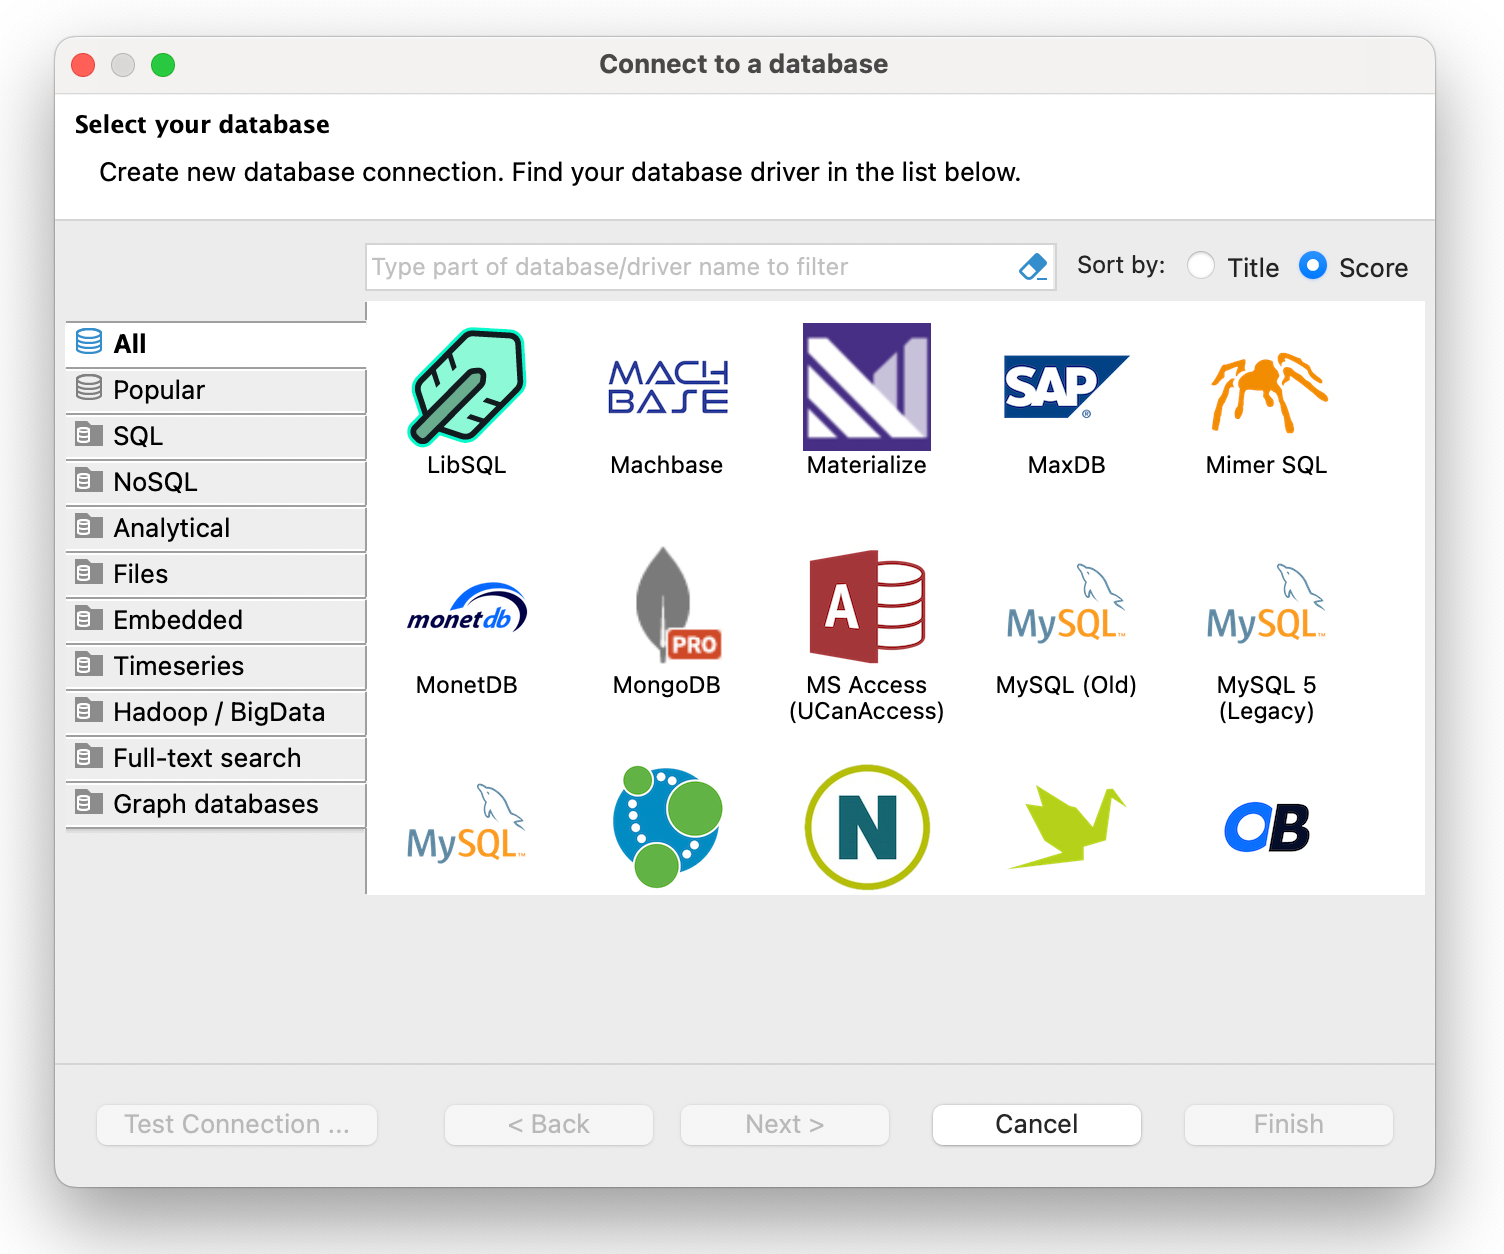Open the All category tab
Screen dimensions: 1504x1254
(x=216, y=344)
